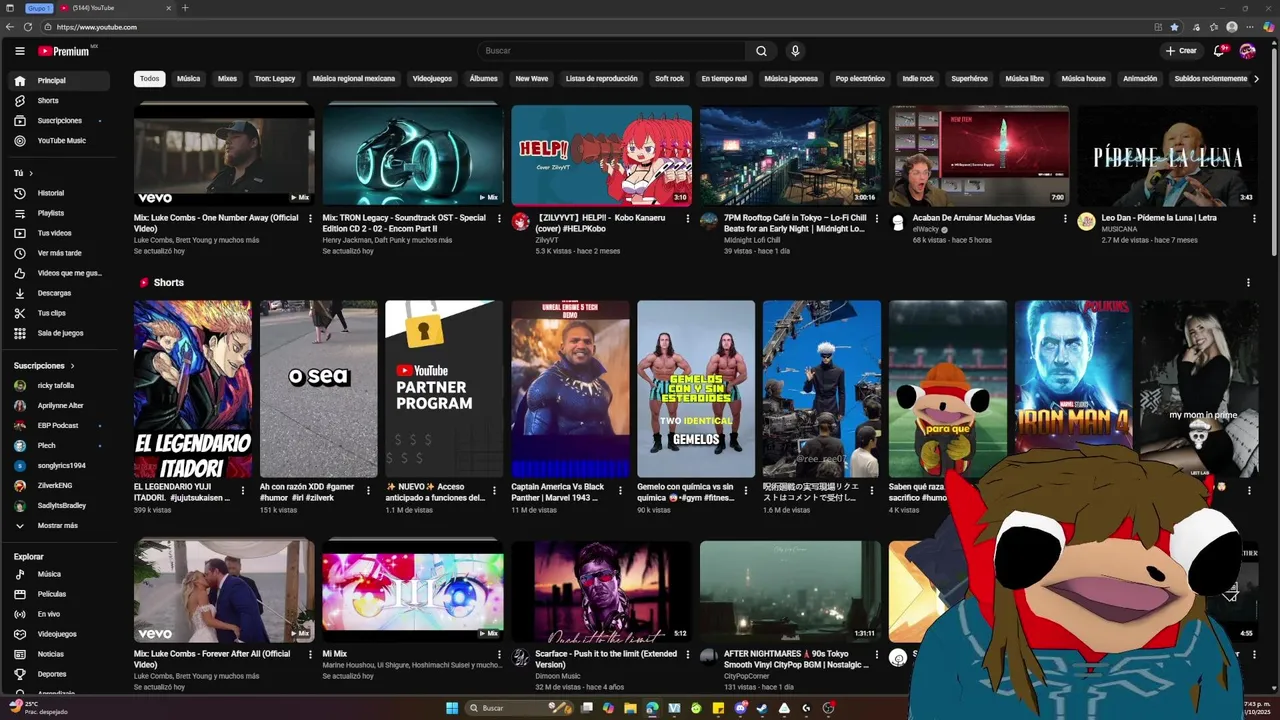This screenshot has width=1280, height=720.
Task: Open YouTube Music from the sidebar
Action: pyautogui.click(x=60, y=141)
